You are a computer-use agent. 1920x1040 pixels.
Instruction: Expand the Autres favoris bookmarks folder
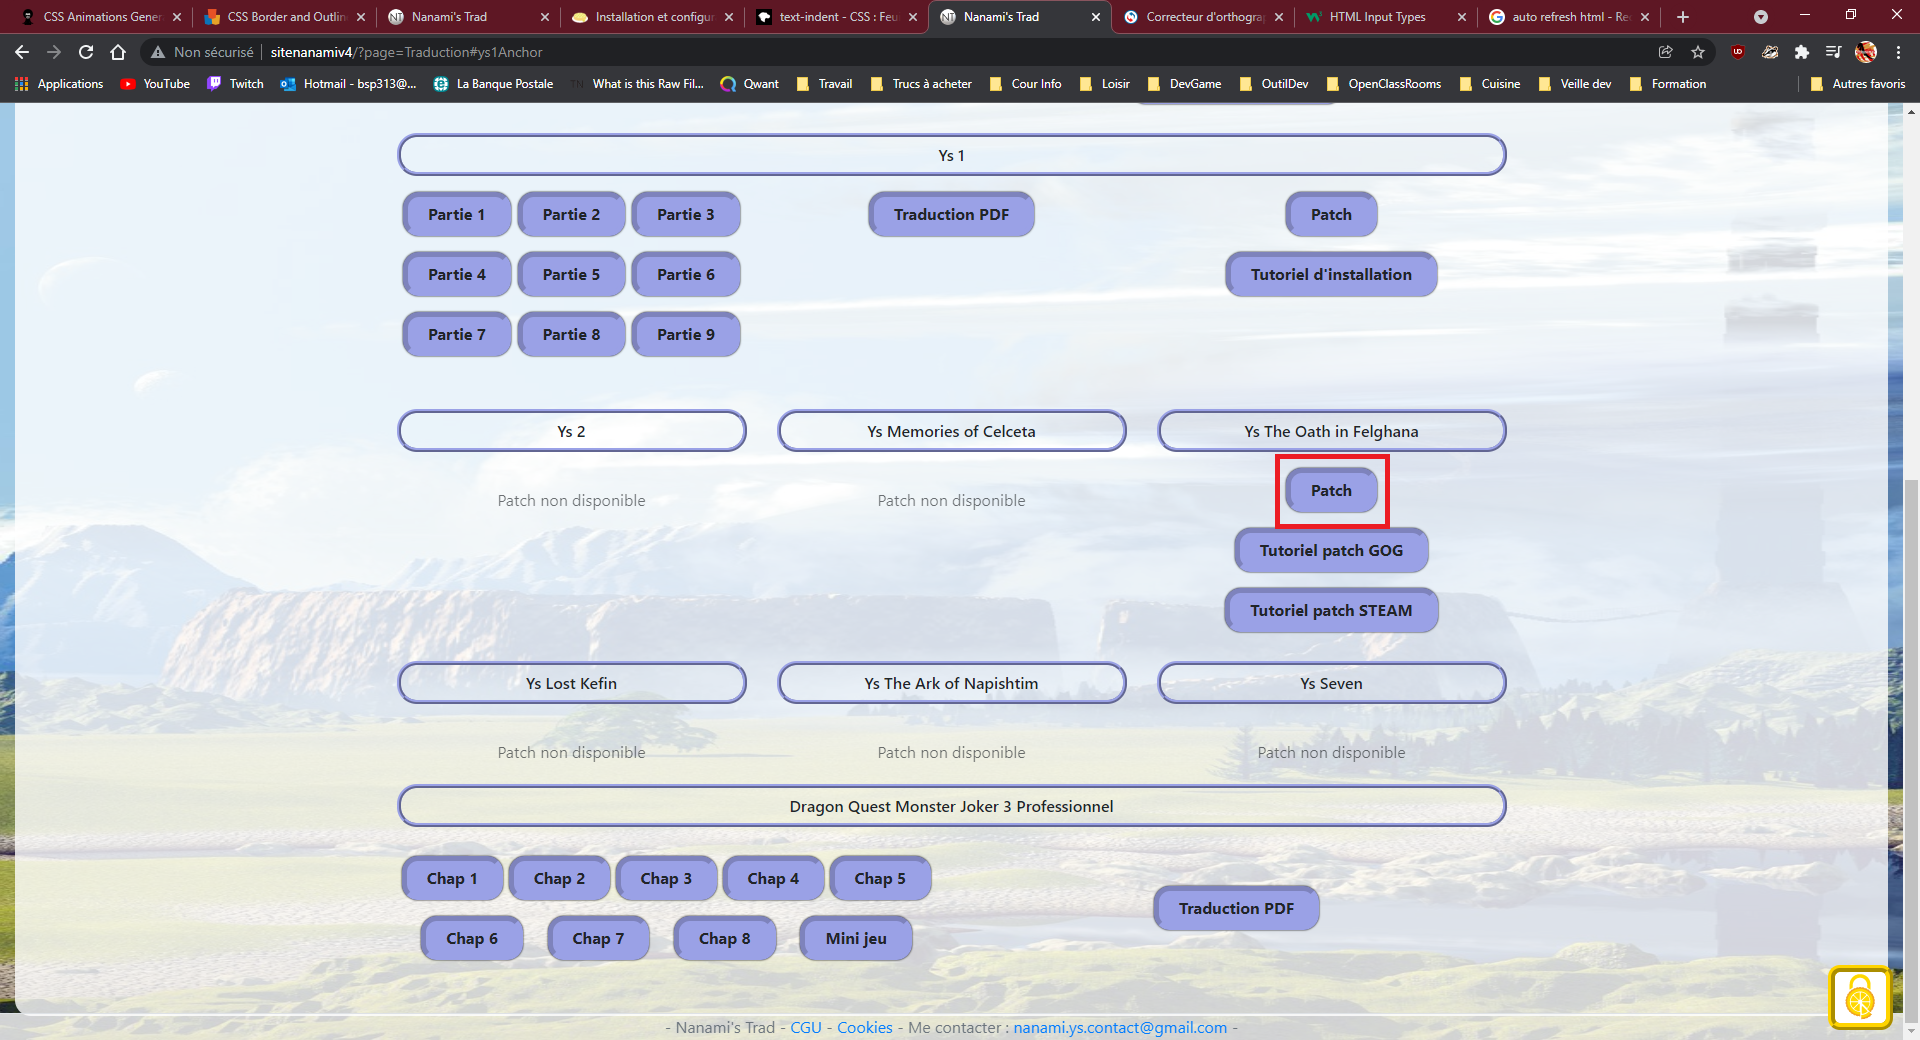(1858, 84)
